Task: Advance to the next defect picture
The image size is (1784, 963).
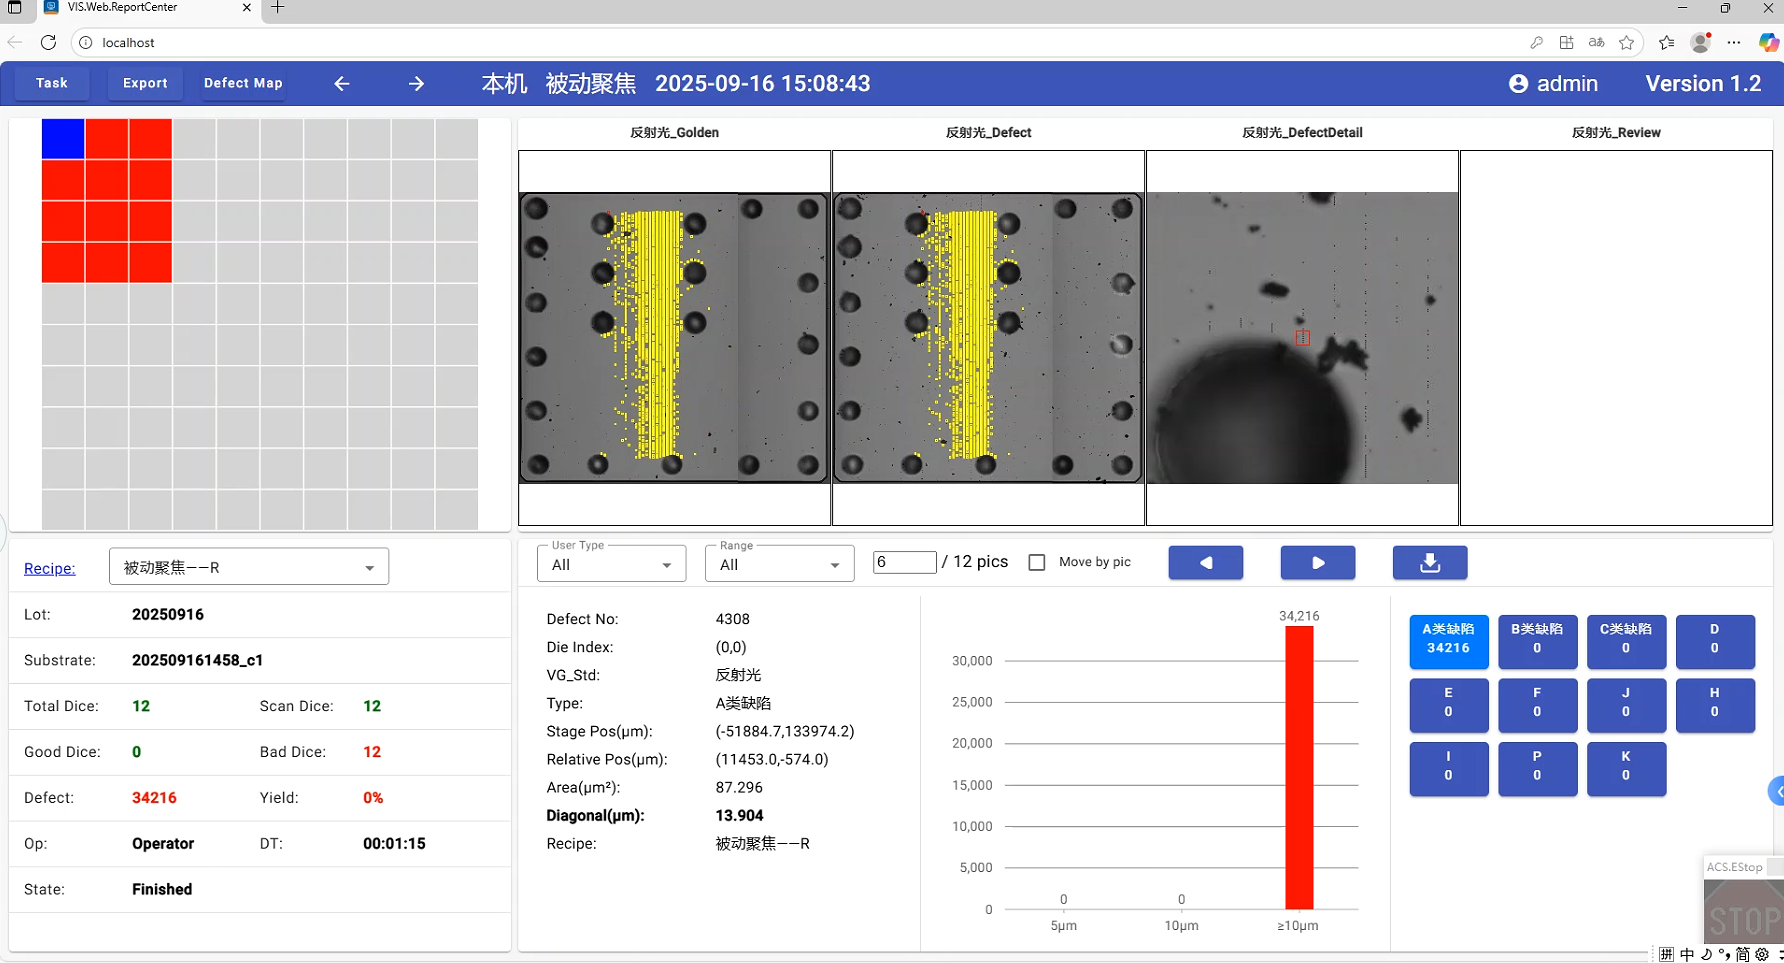Action: (1317, 563)
